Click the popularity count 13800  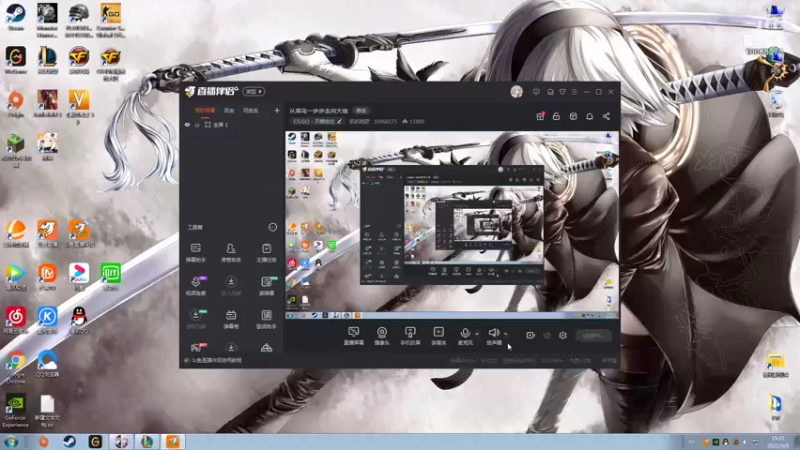(x=413, y=121)
